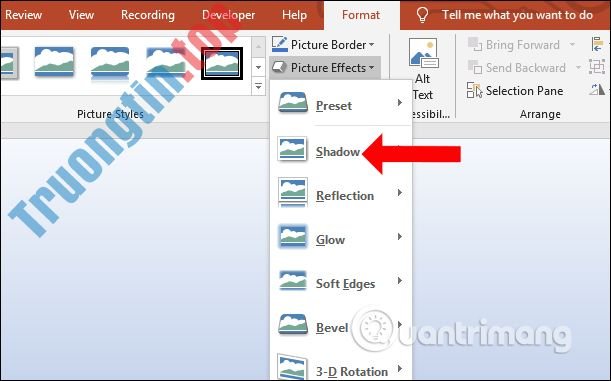Click the Group objects icon

tap(597, 67)
